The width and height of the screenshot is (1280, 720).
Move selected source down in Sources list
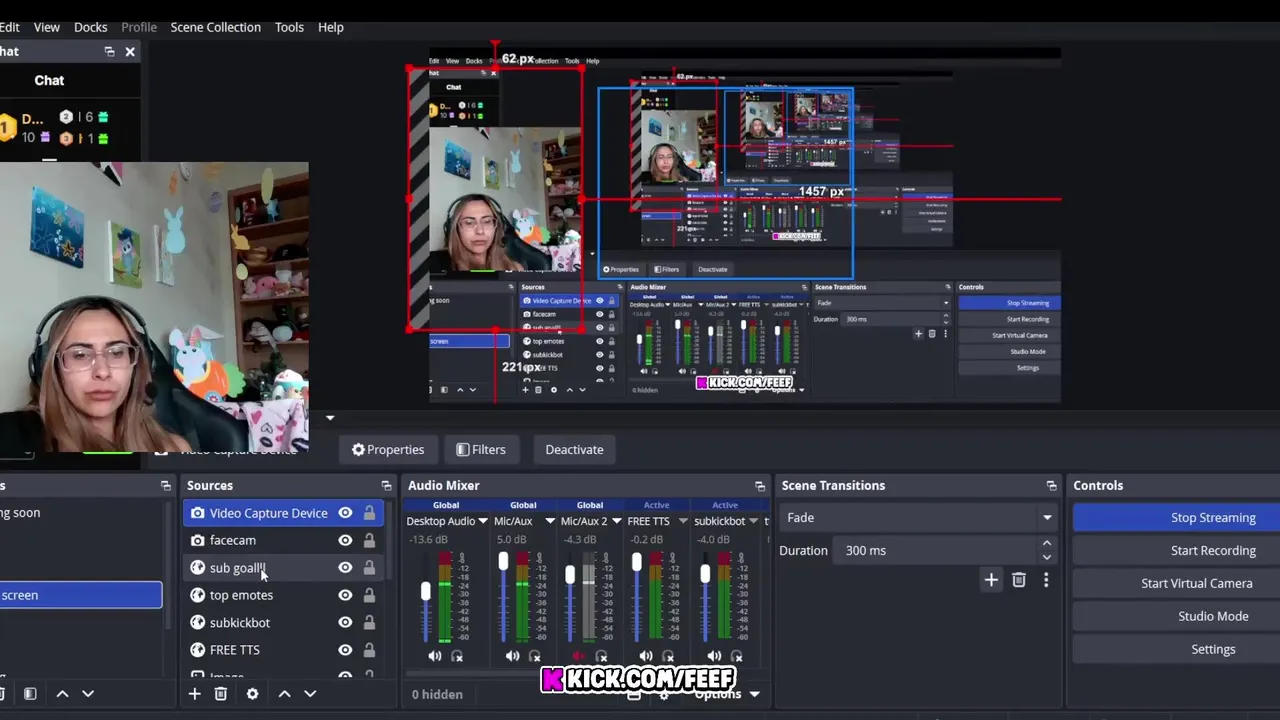pyautogui.click(x=310, y=694)
